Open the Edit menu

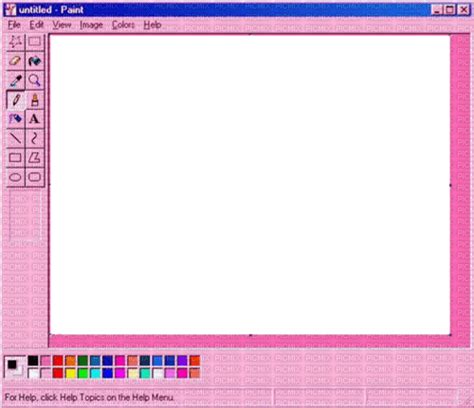click(36, 25)
